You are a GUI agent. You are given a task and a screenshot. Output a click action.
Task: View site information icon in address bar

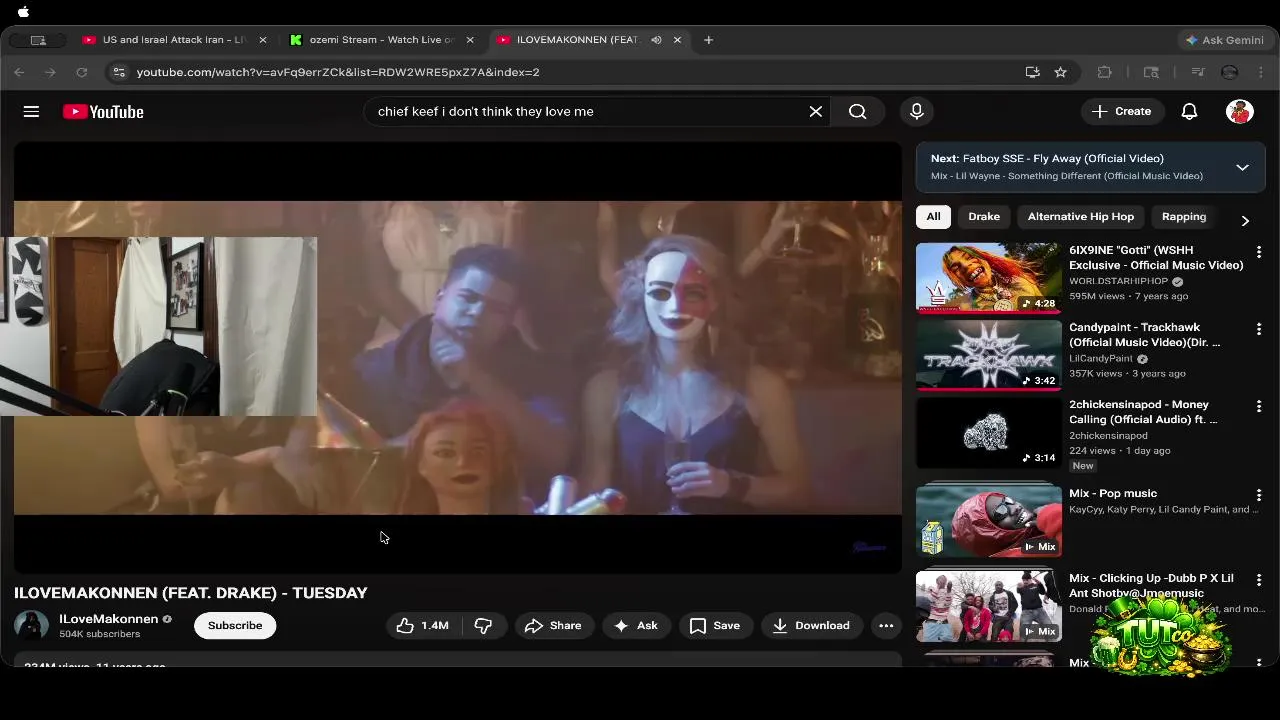coord(119,72)
